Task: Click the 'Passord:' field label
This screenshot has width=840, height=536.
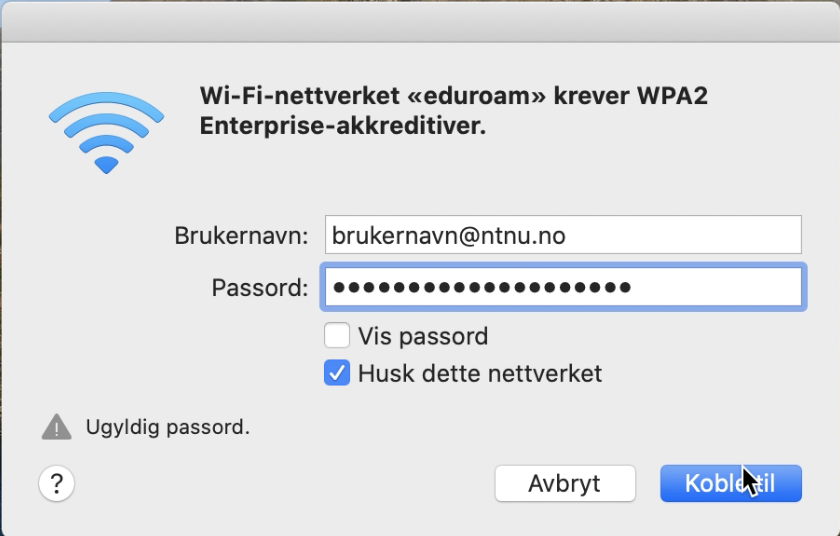Action: click(x=260, y=288)
